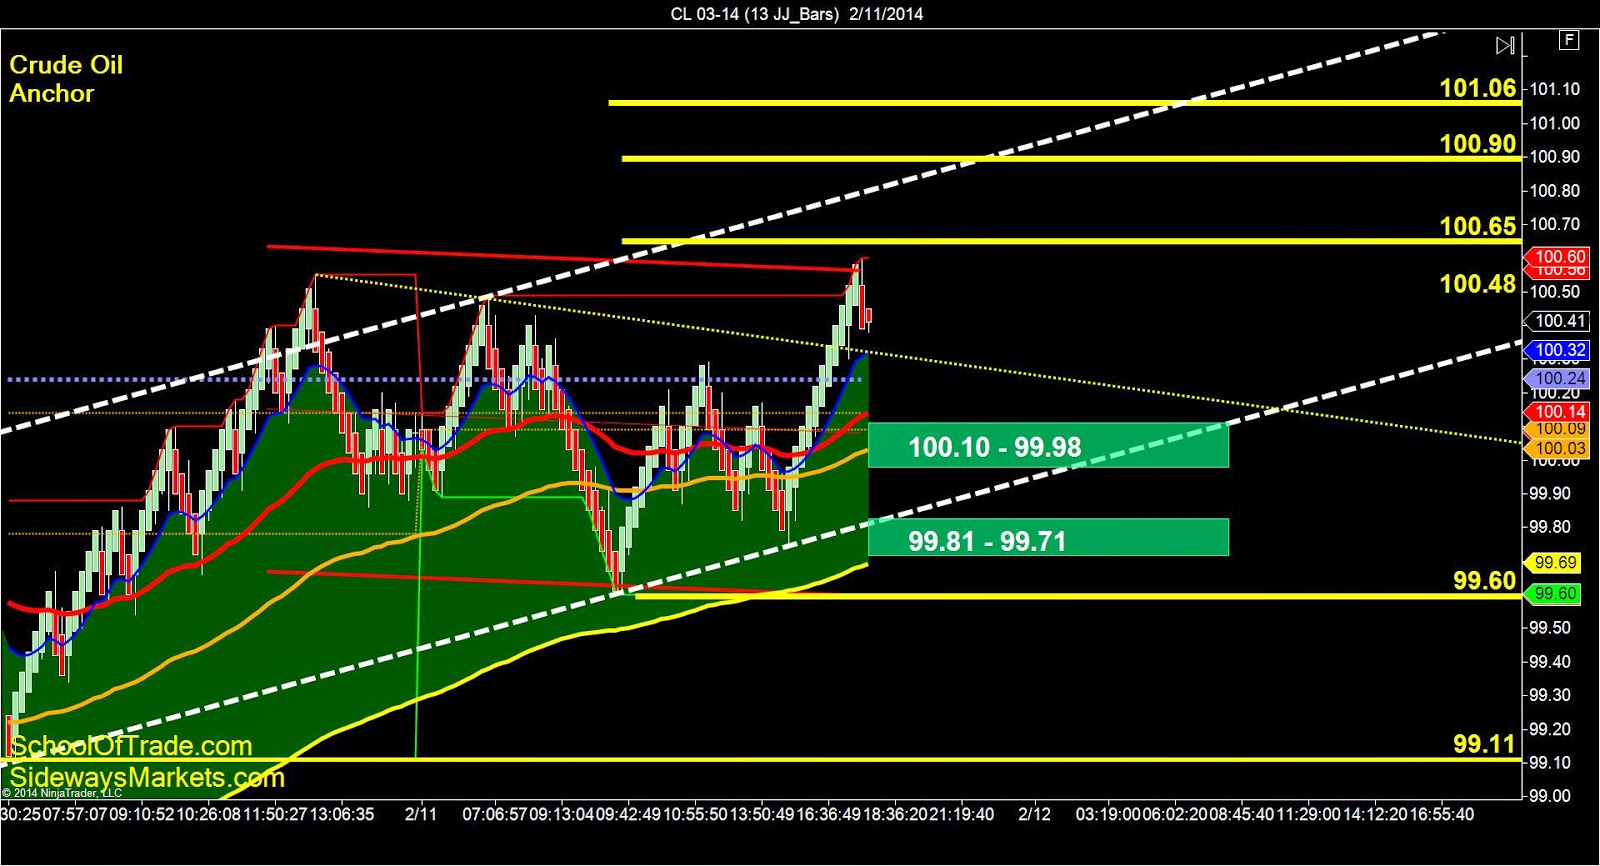This screenshot has width=1600, height=866.
Task: Click the 101.10 price axis label
Action: [x=1555, y=89]
